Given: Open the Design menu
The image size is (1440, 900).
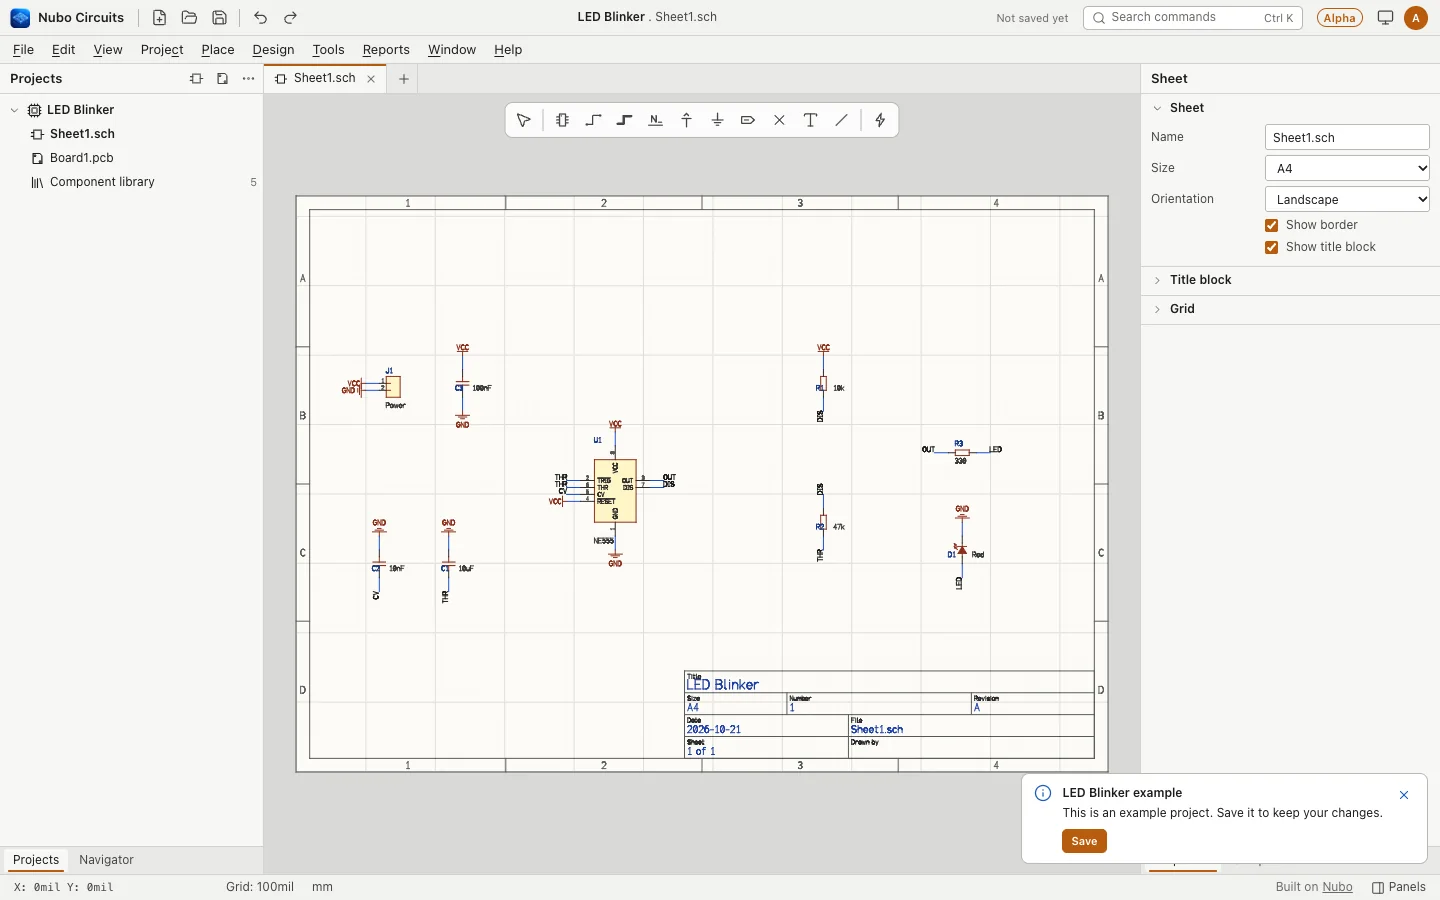Looking at the screenshot, I should click(x=273, y=50).
